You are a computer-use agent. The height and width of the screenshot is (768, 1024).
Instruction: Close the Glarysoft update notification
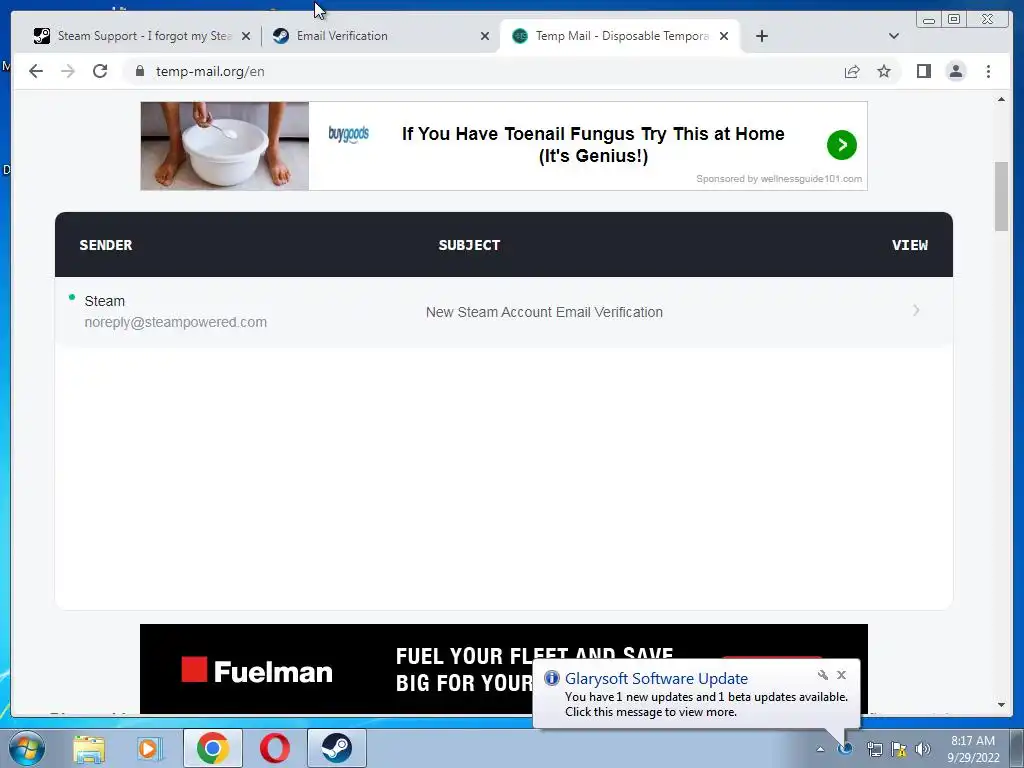[x=841, y=675]
